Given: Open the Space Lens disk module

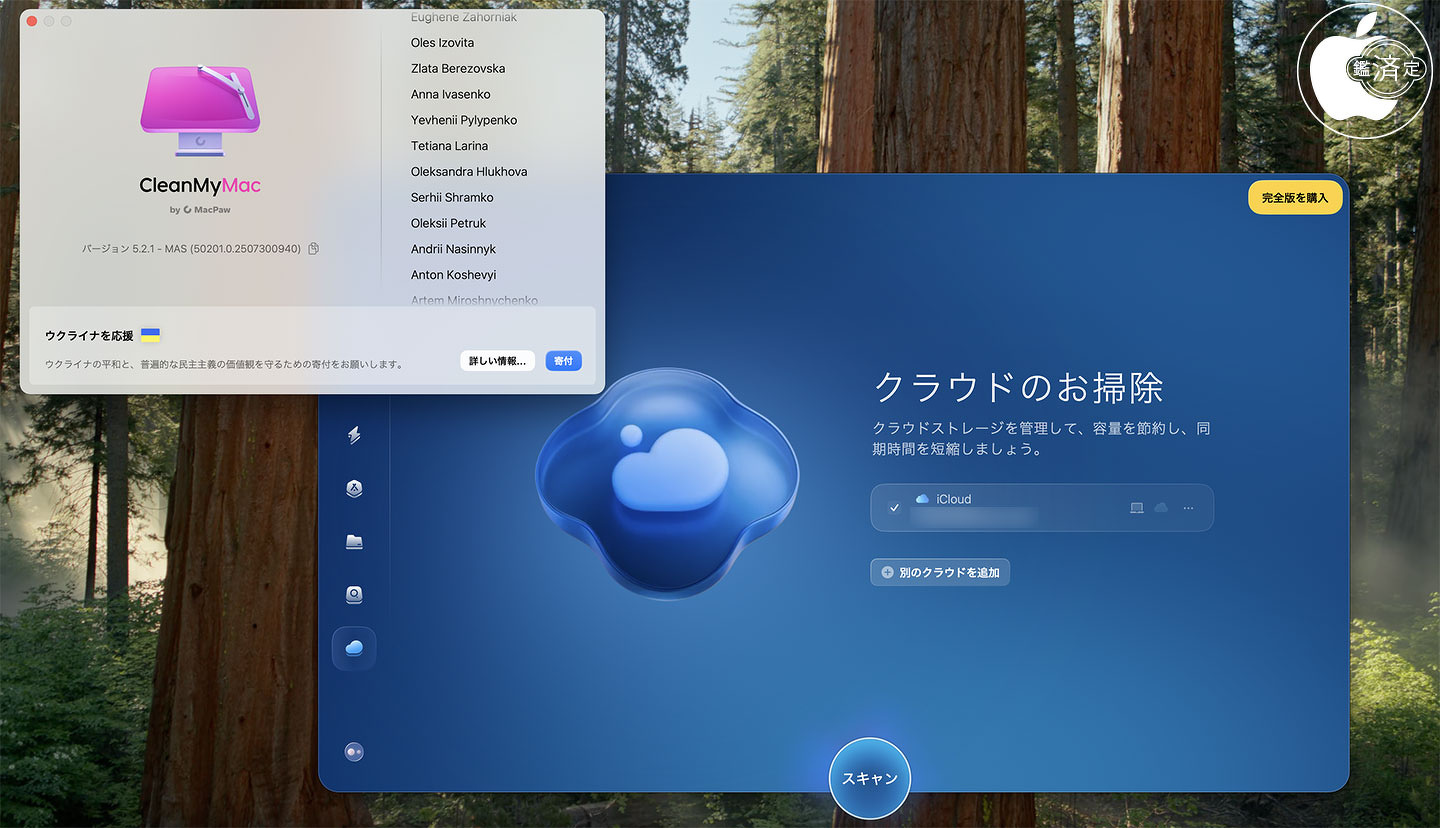Looking at the screenshot, I should tap(354, 594).
